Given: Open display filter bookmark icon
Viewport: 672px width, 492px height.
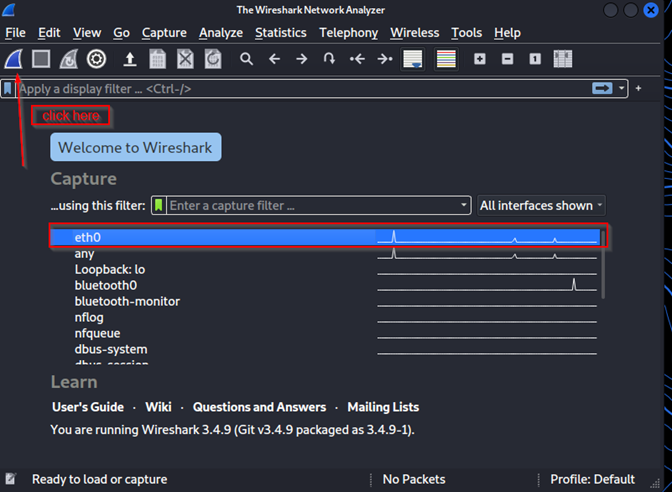Looking at the screenshot, I should (8, 89).
